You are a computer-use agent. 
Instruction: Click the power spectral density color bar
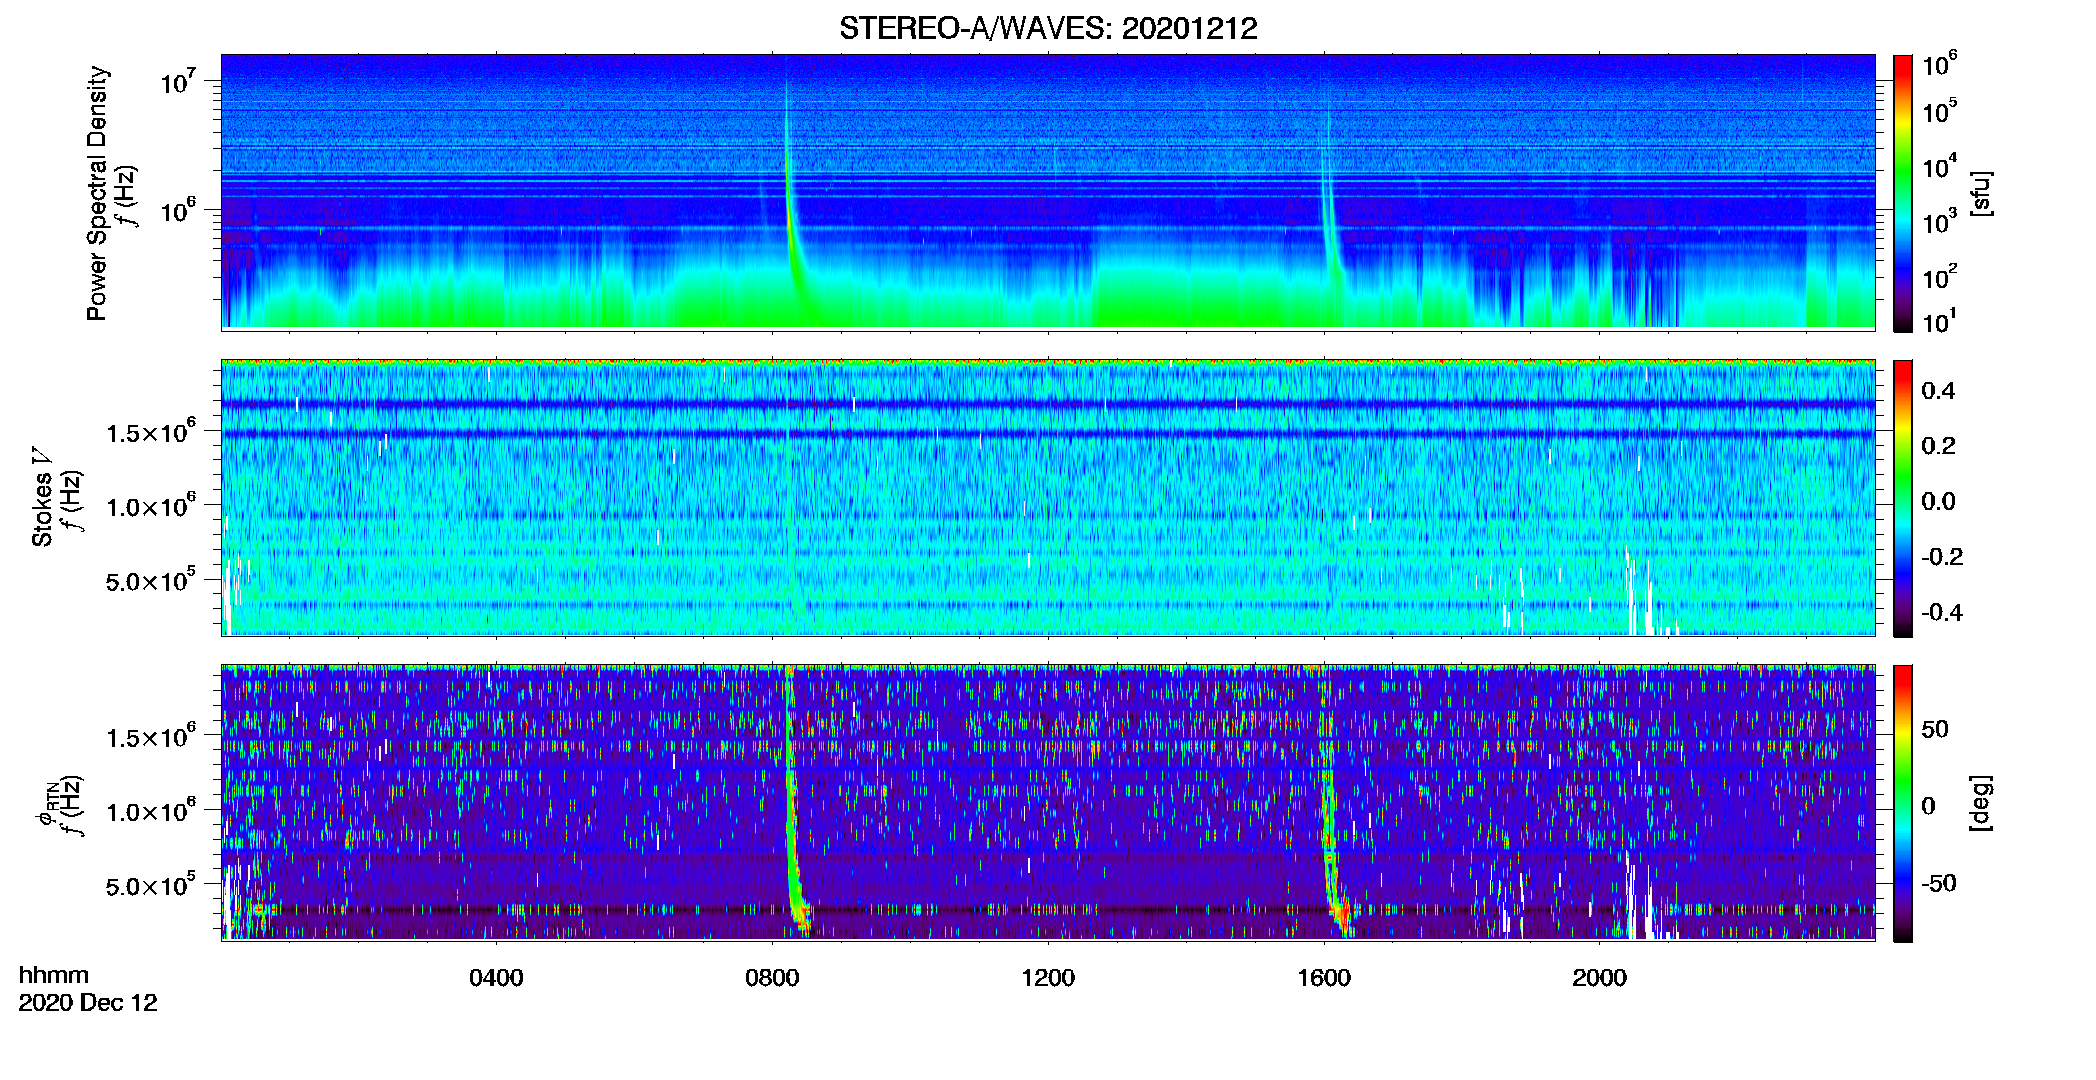pyautogui.click(x=1903, y=193)
